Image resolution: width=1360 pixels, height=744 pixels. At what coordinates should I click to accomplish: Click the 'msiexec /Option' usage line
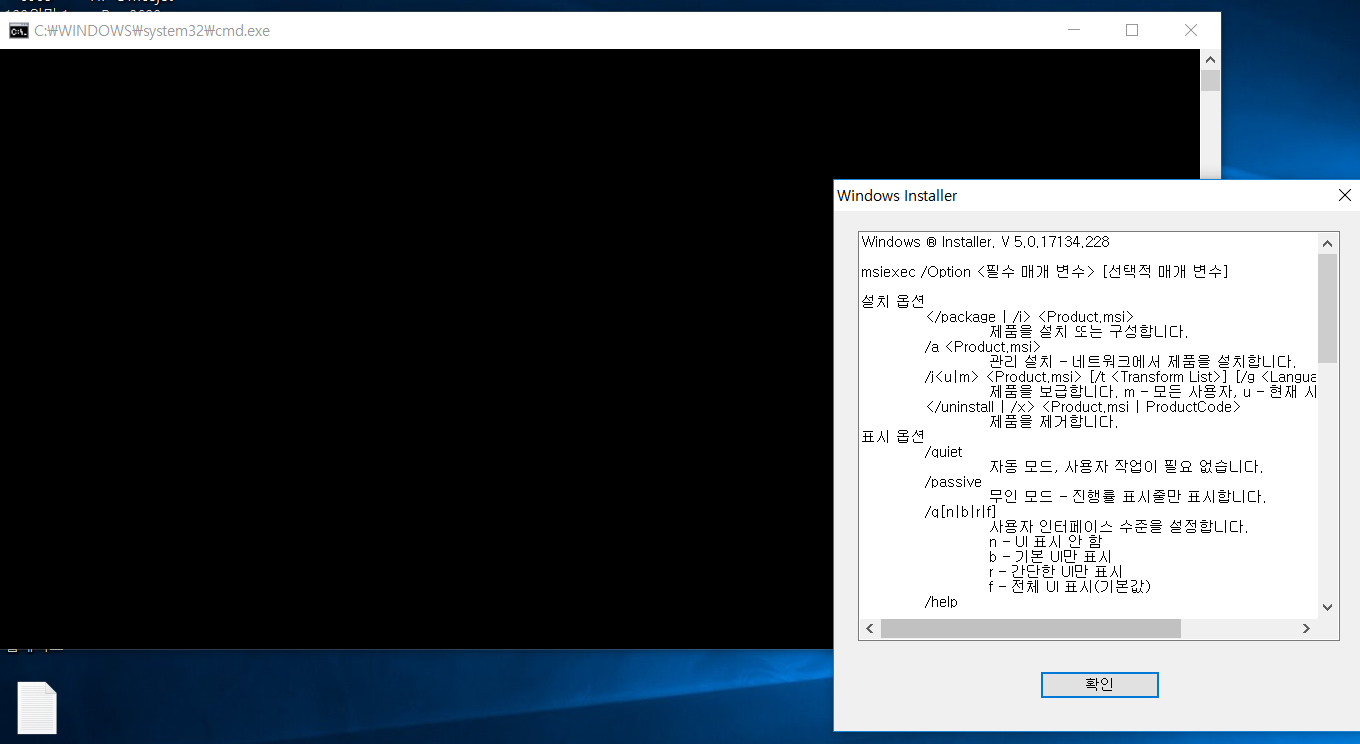(x=1045, y=272)
